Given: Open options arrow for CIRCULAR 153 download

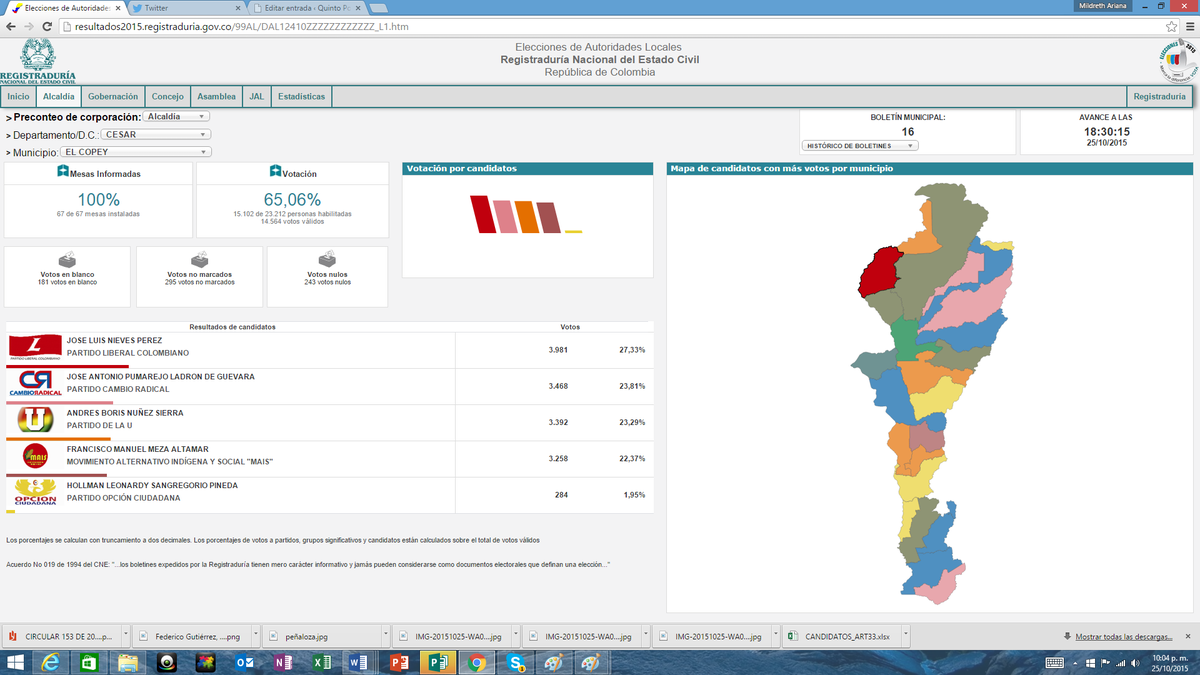Looking at the screenshot, I should tap(124, 636).
